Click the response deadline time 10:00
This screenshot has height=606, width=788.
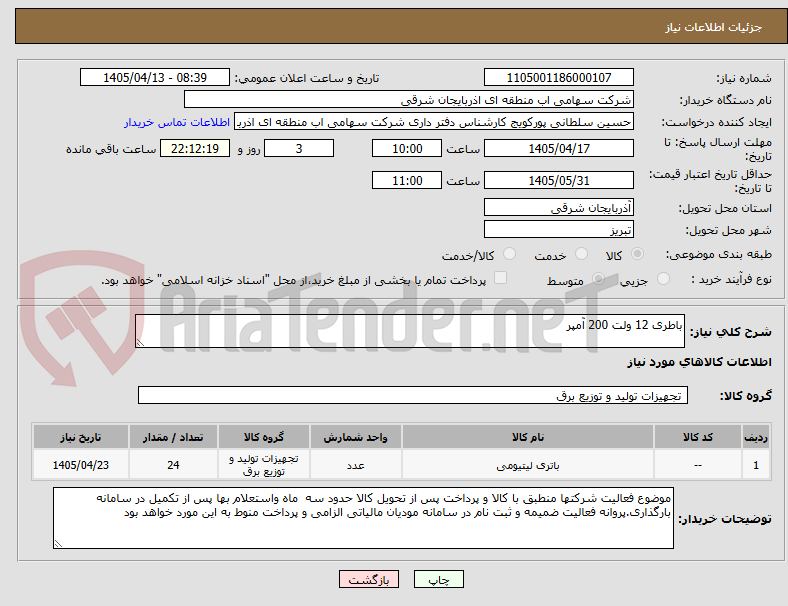pos(407,148)
